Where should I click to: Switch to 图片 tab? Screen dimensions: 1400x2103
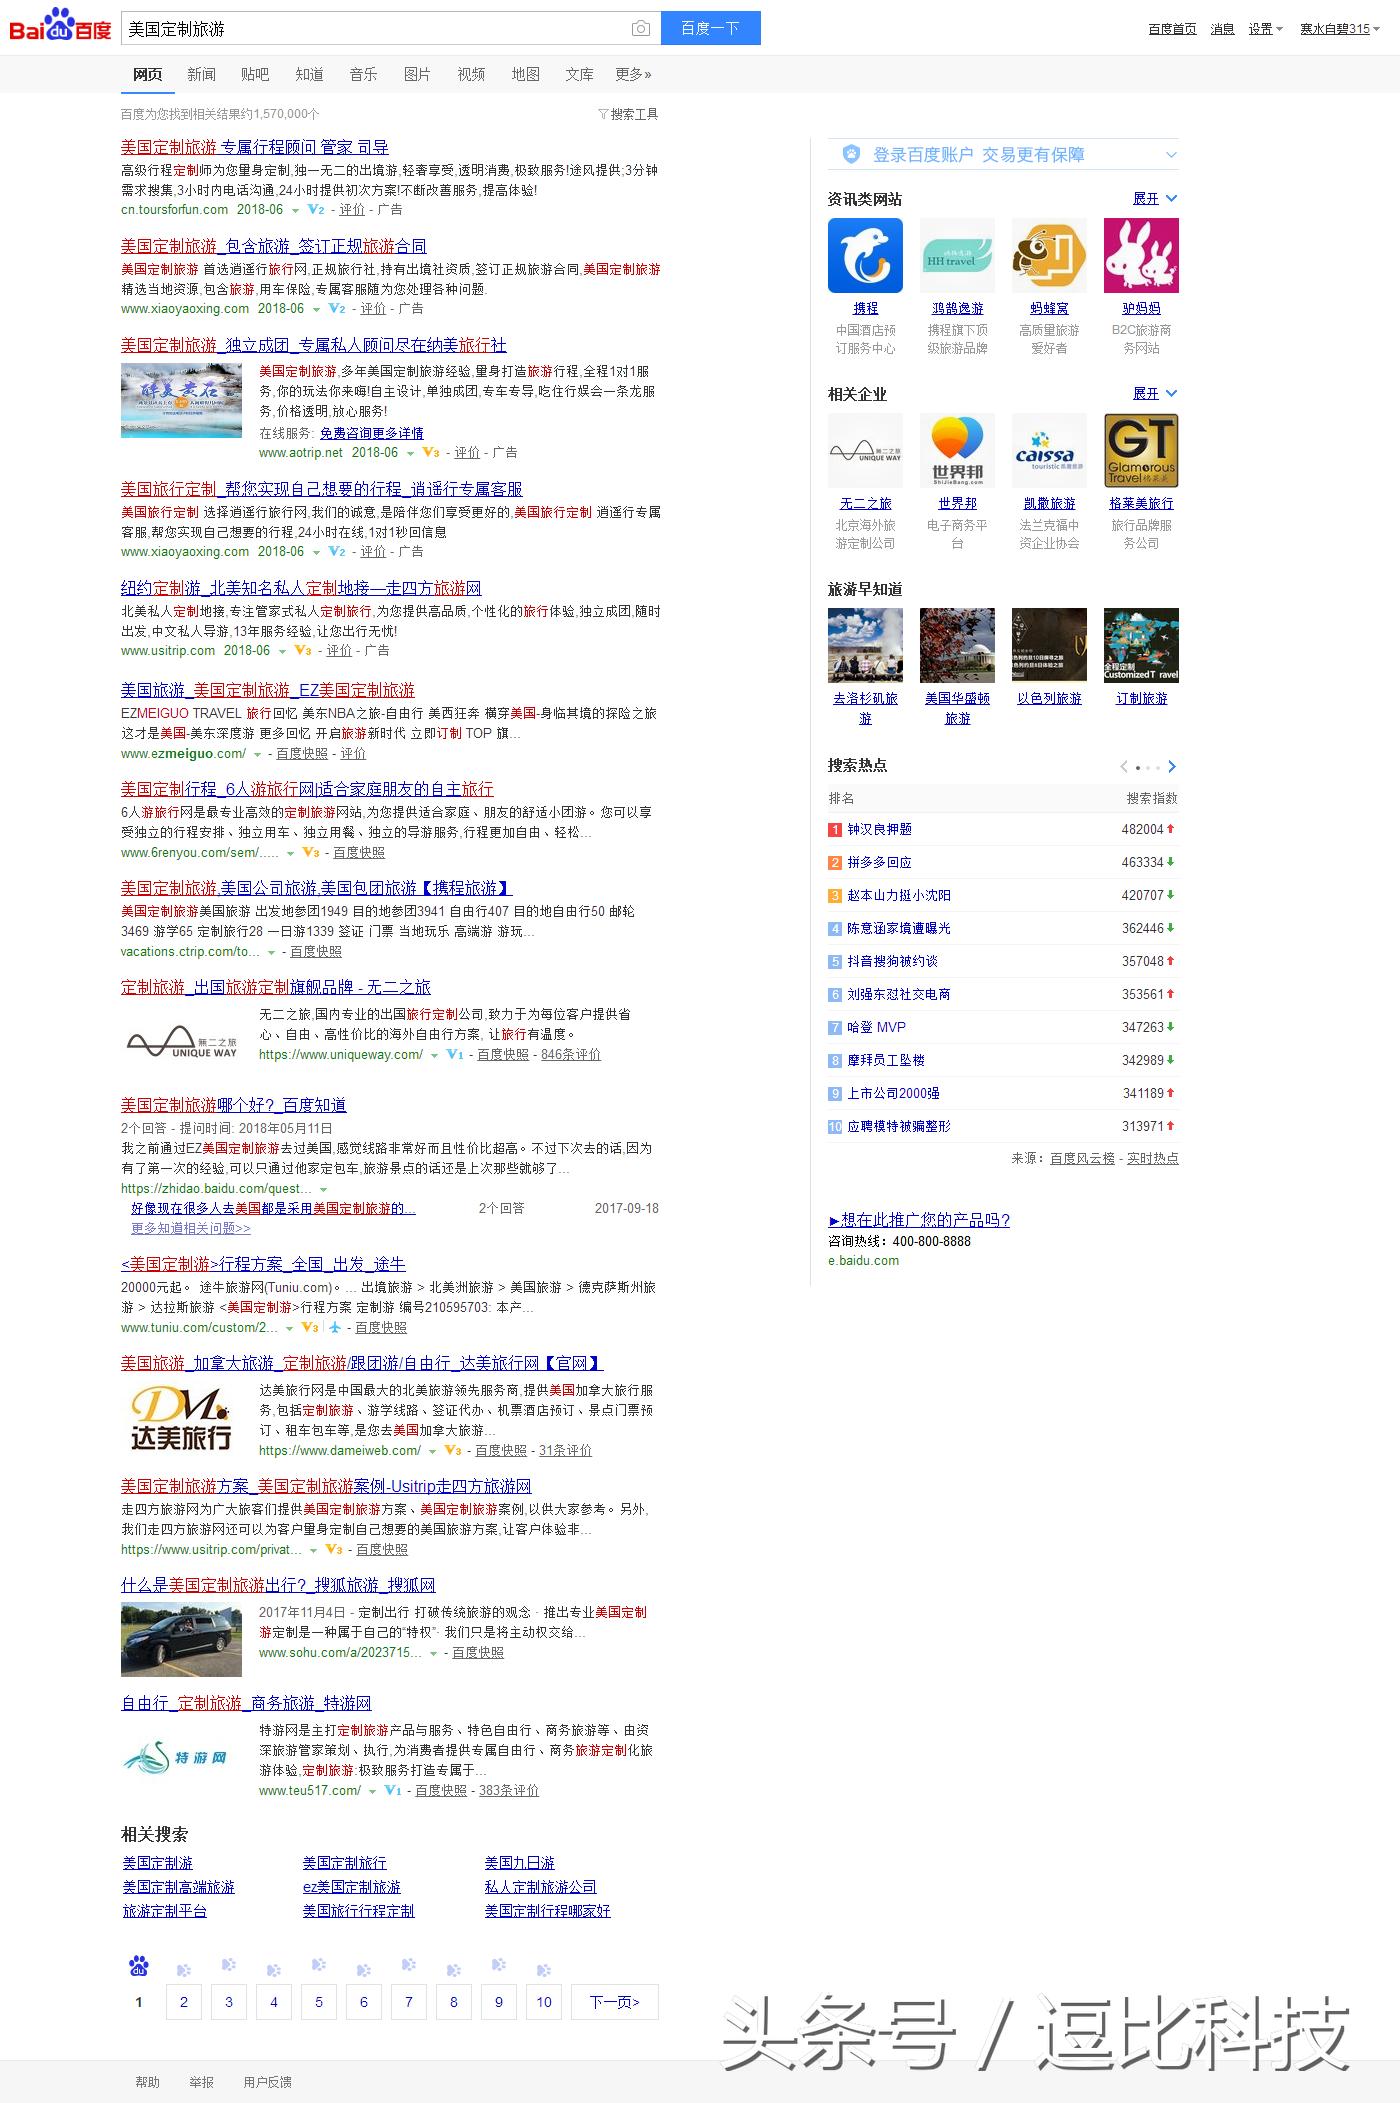click(417, 74)
